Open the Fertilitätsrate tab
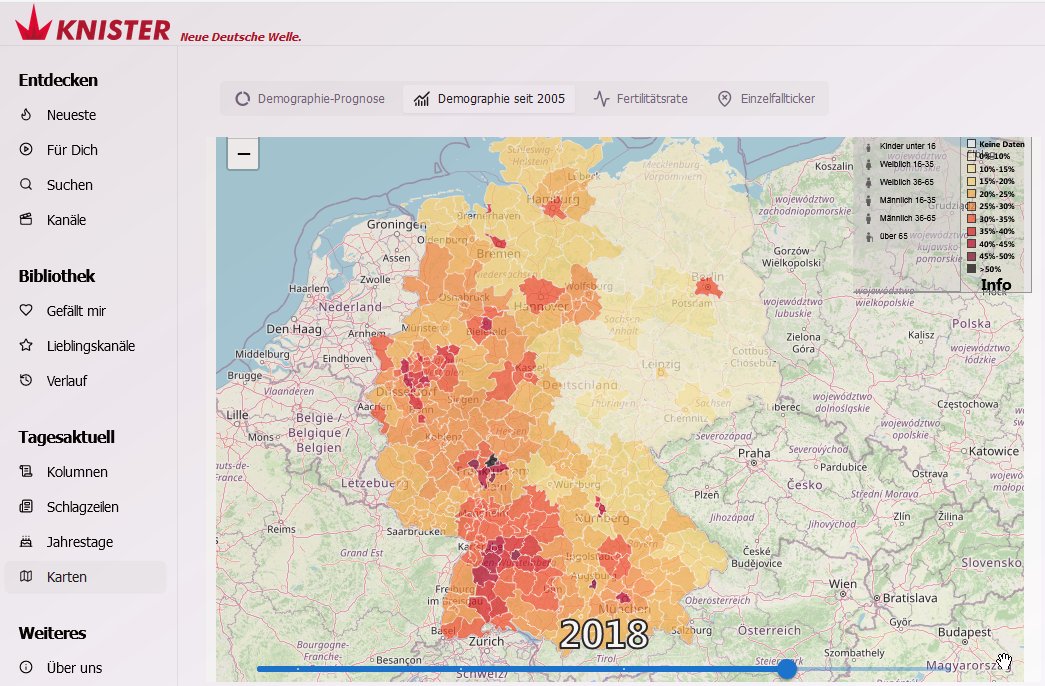 [x=640, y=99]
